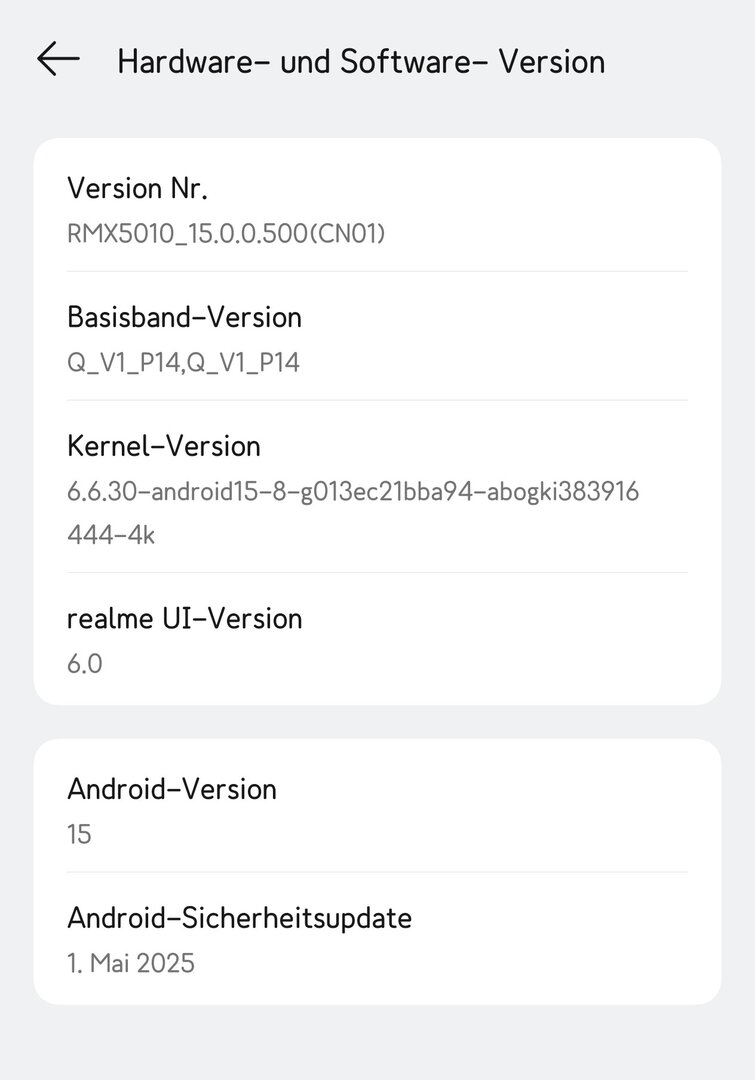755x1080 pixels.
Task: Open the Android-Sicherheitsupdate entry label
Action: (239, 917)
